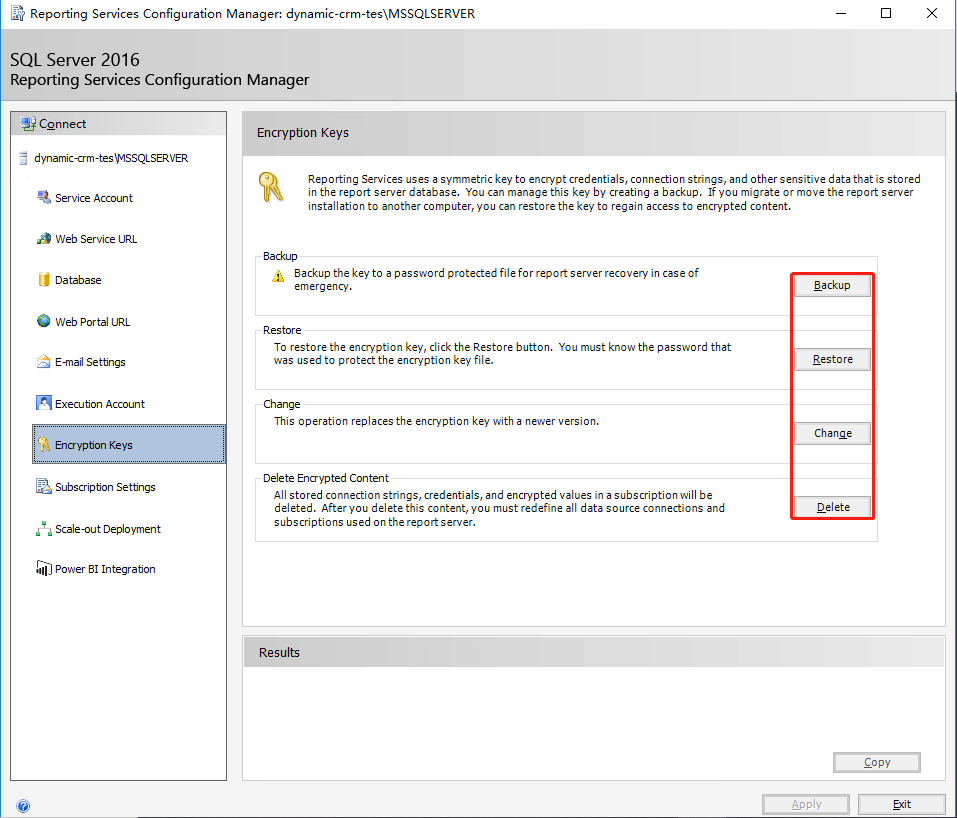This screenshot has width=957, height=818.
Task: Click the Service Account icon
Action: 44,197
